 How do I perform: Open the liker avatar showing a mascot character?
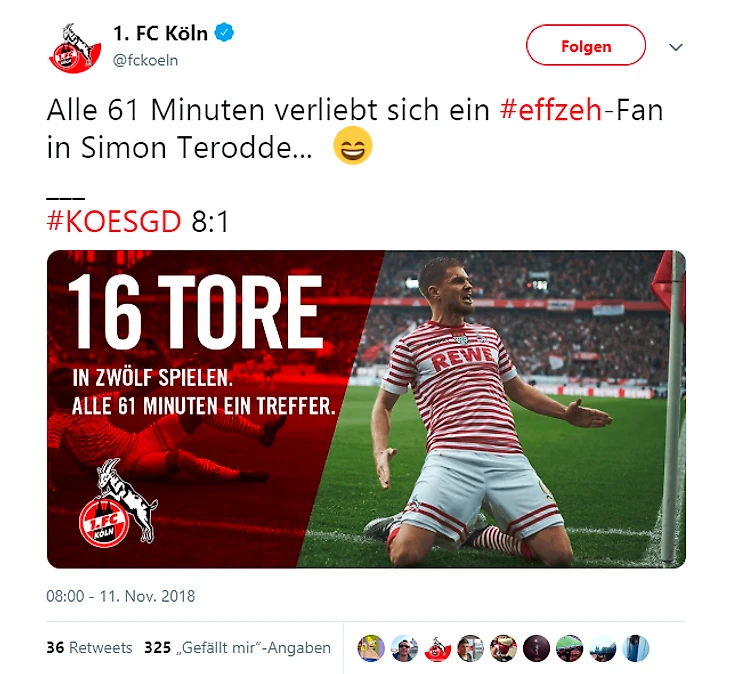(503, 648)
